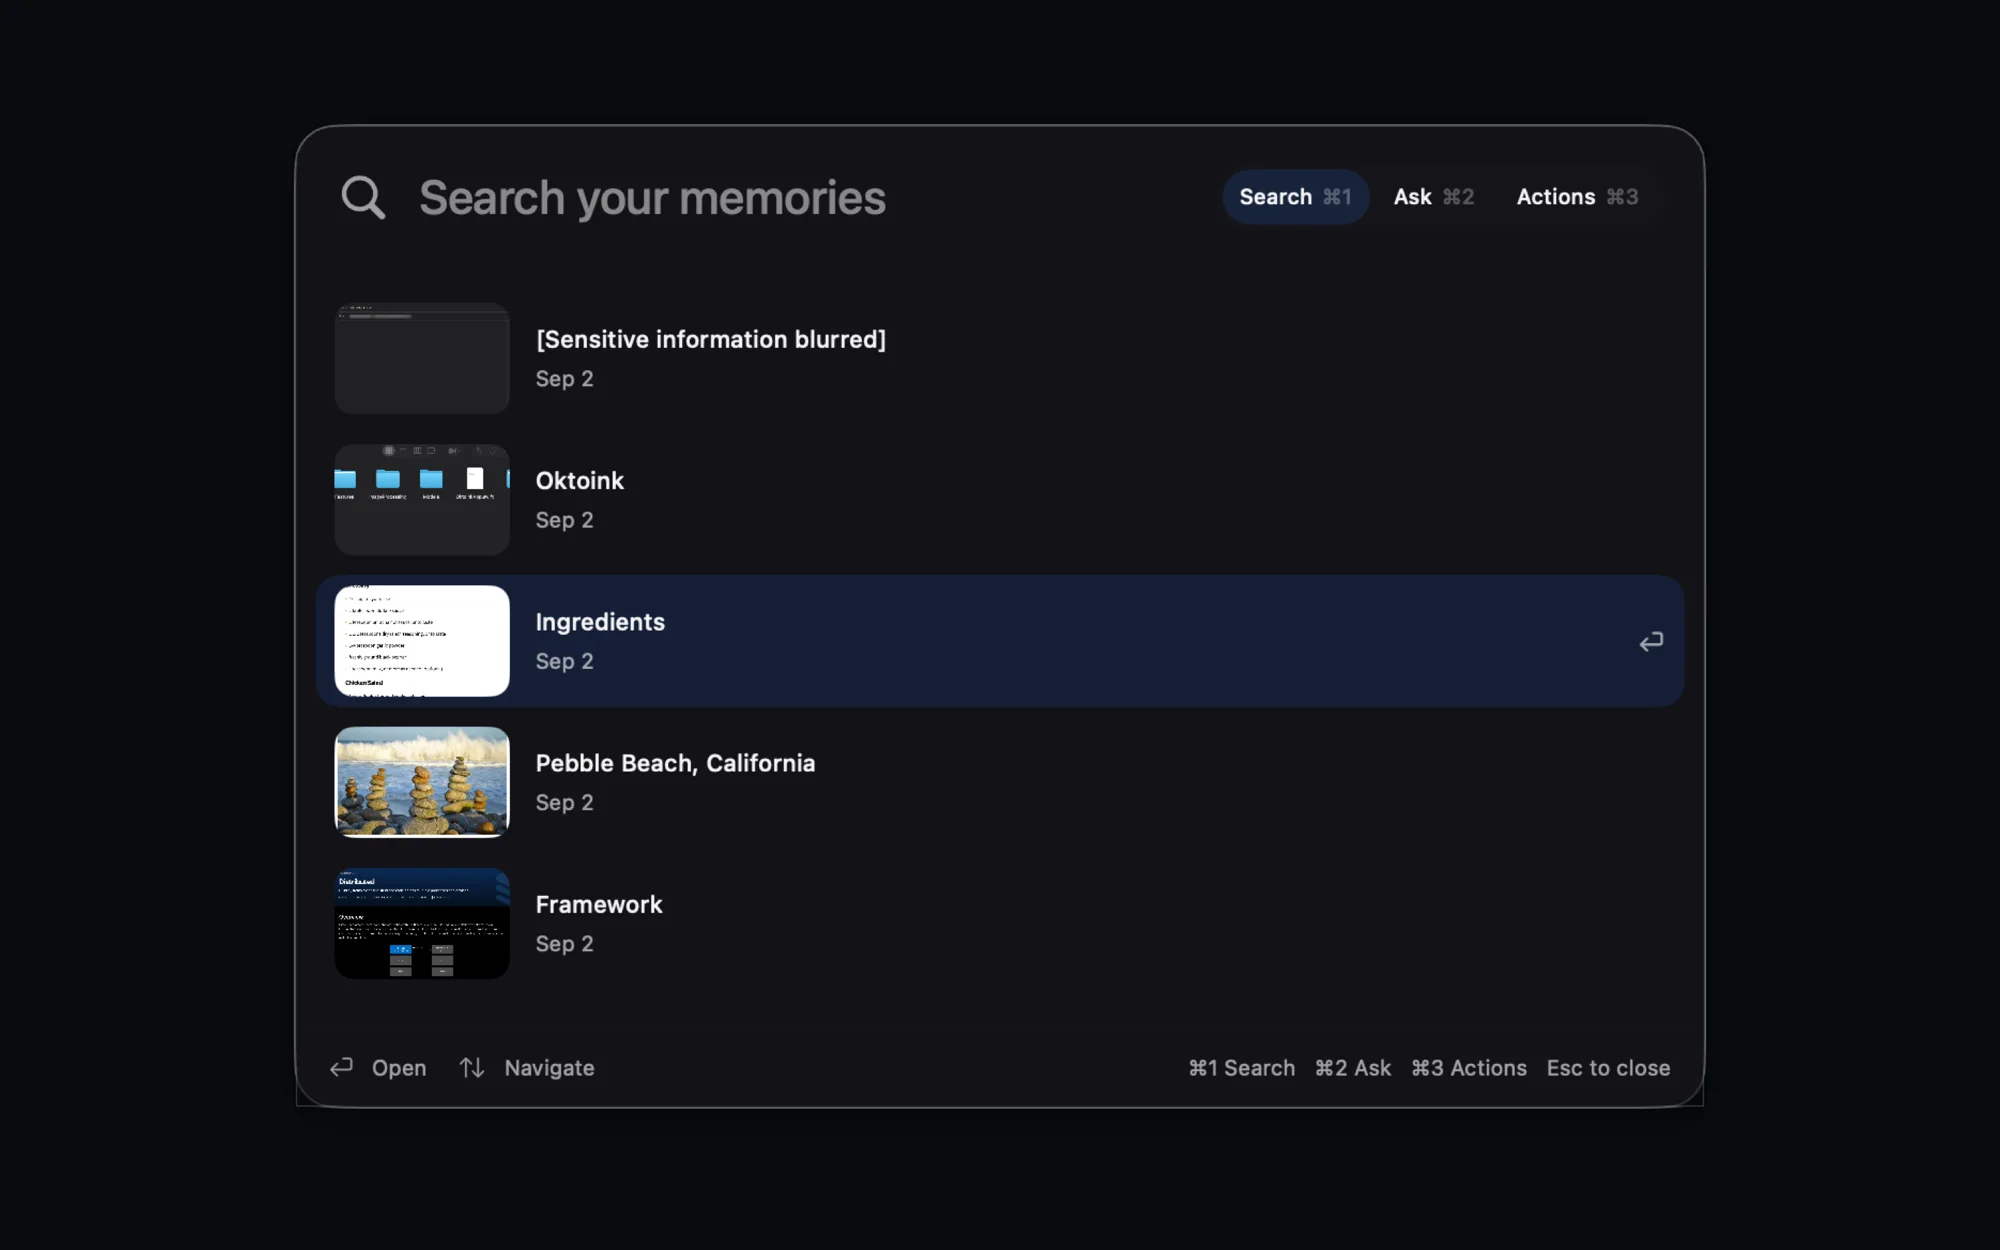Click the Sep 2 date under Pebble Beach
Screen dimensions: 2000x1250
tap(564, 803)
